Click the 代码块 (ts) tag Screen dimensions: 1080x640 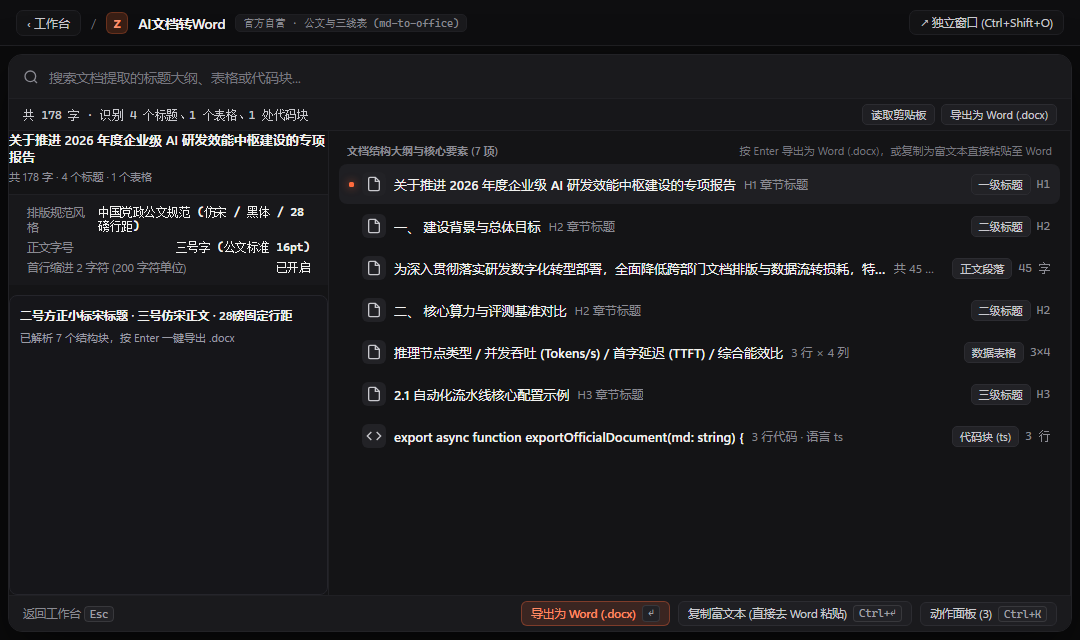[985, 437]
